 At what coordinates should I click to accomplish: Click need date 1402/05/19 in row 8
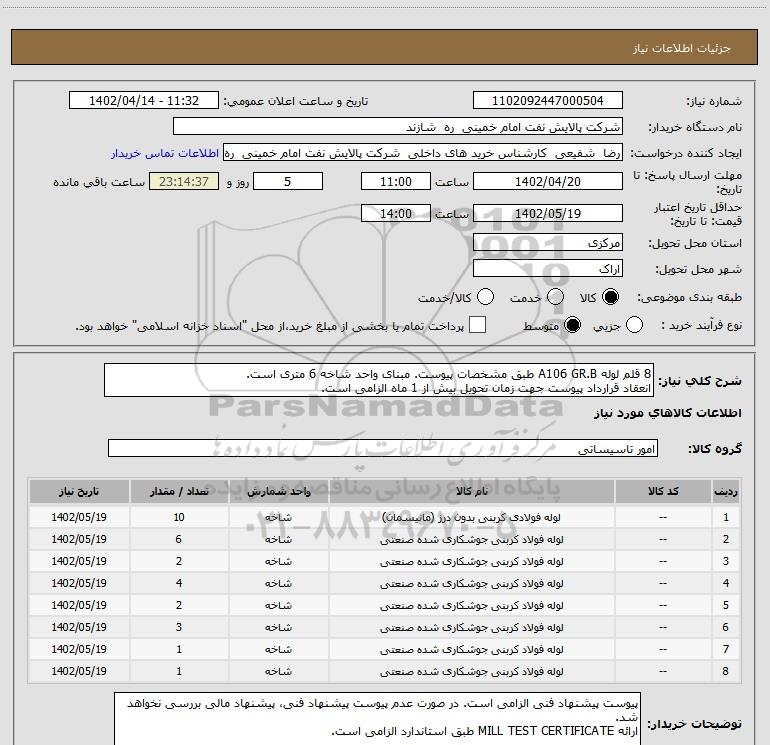[79, 671]
